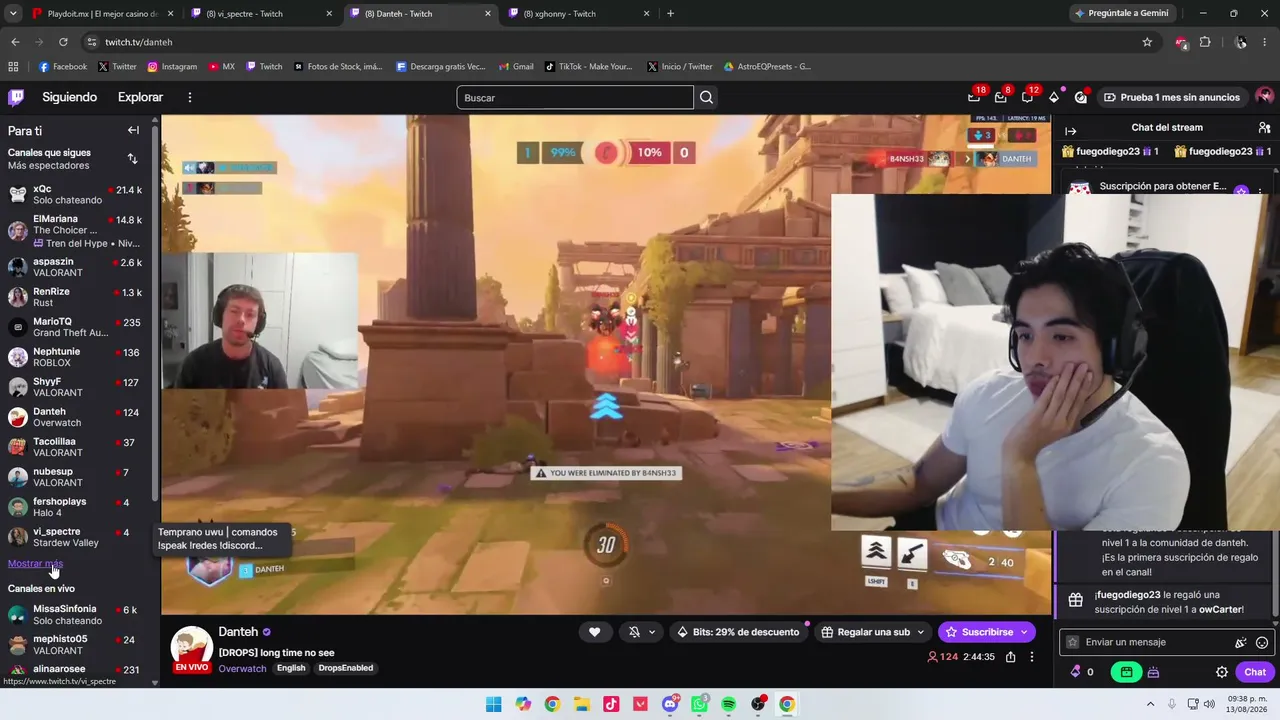Click the Bits icon in the top bar
1280x720 pixels.
click(1054, 97)
